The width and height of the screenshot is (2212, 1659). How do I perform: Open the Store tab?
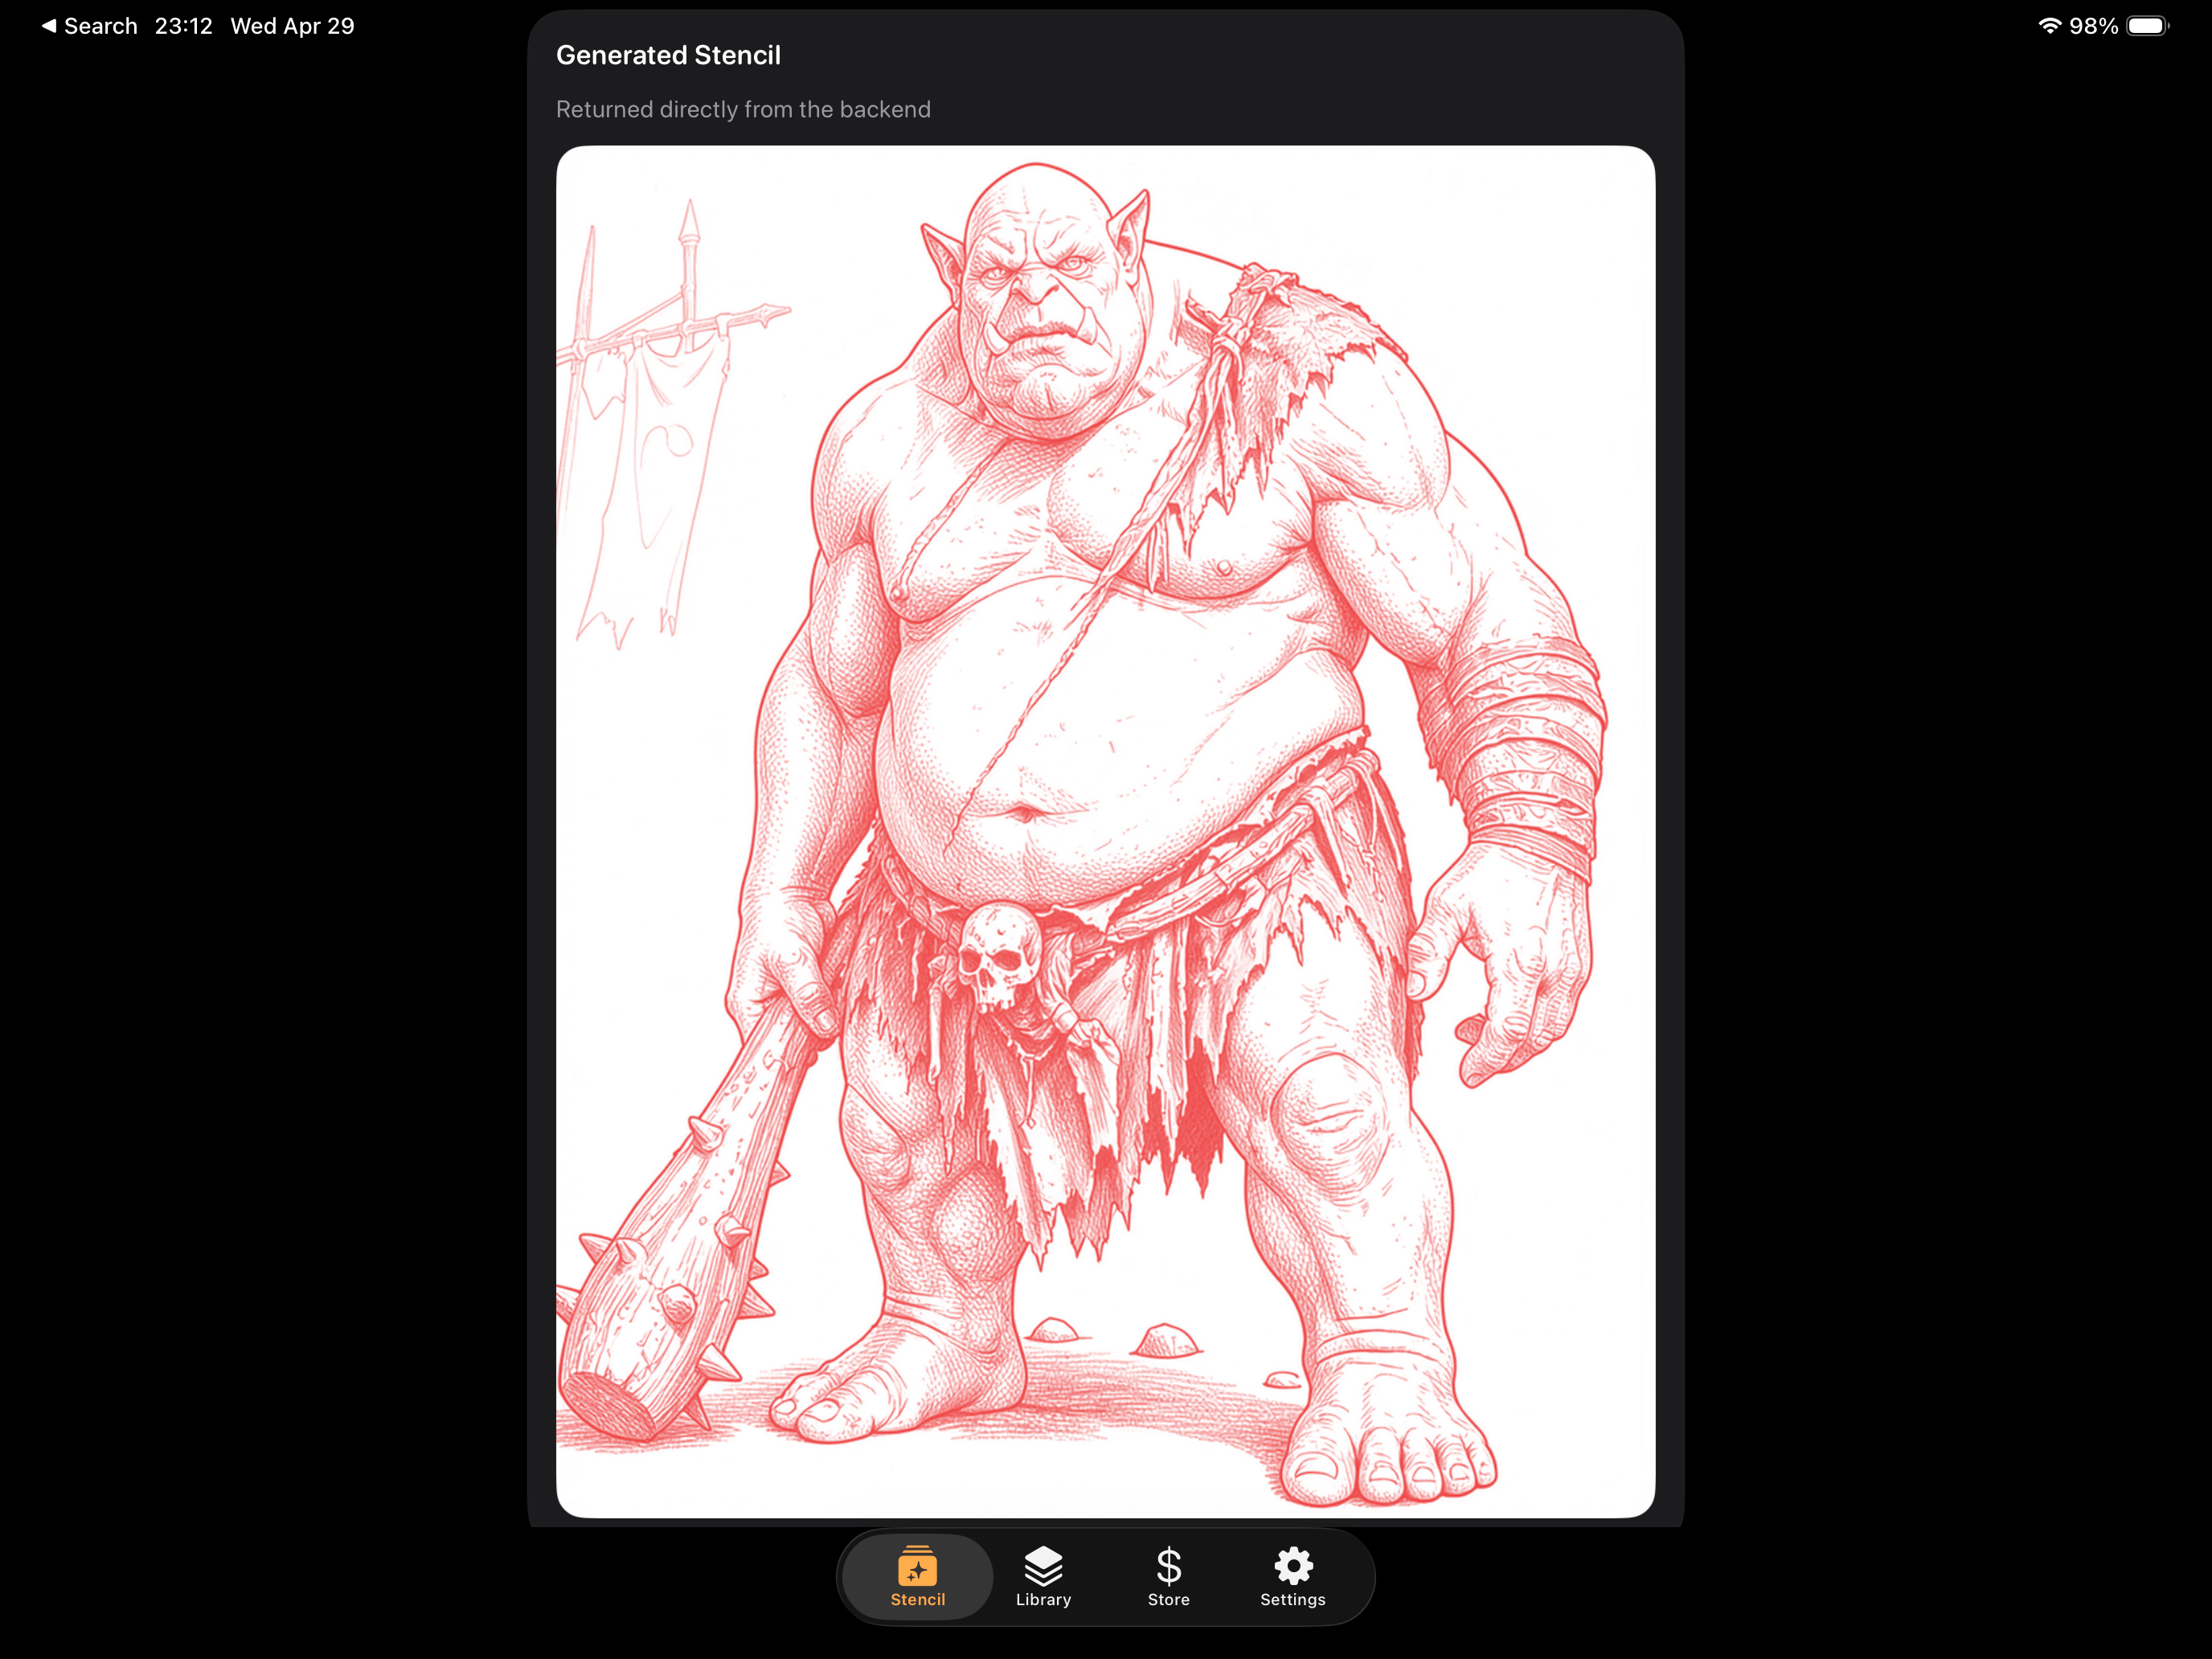click(1168, 1576)
